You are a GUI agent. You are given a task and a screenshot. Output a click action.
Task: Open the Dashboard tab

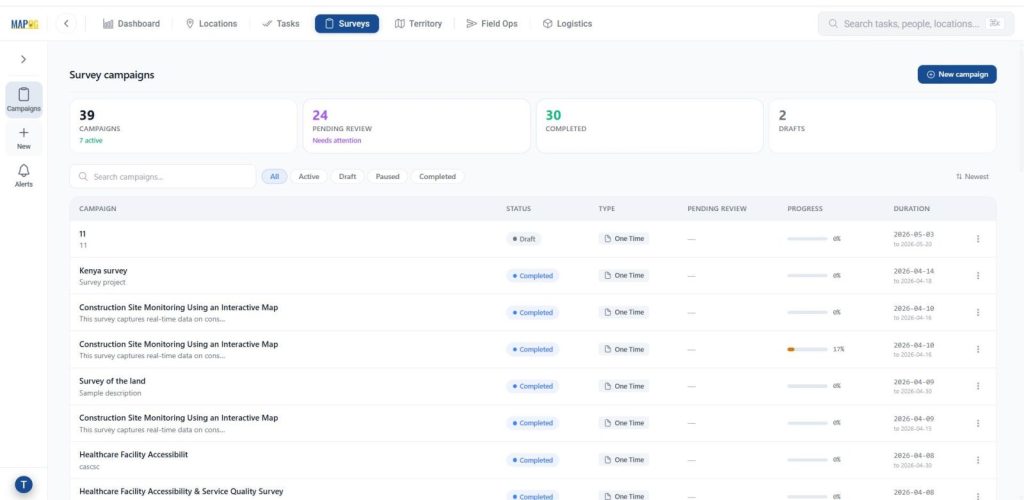[x=131, y=23]
